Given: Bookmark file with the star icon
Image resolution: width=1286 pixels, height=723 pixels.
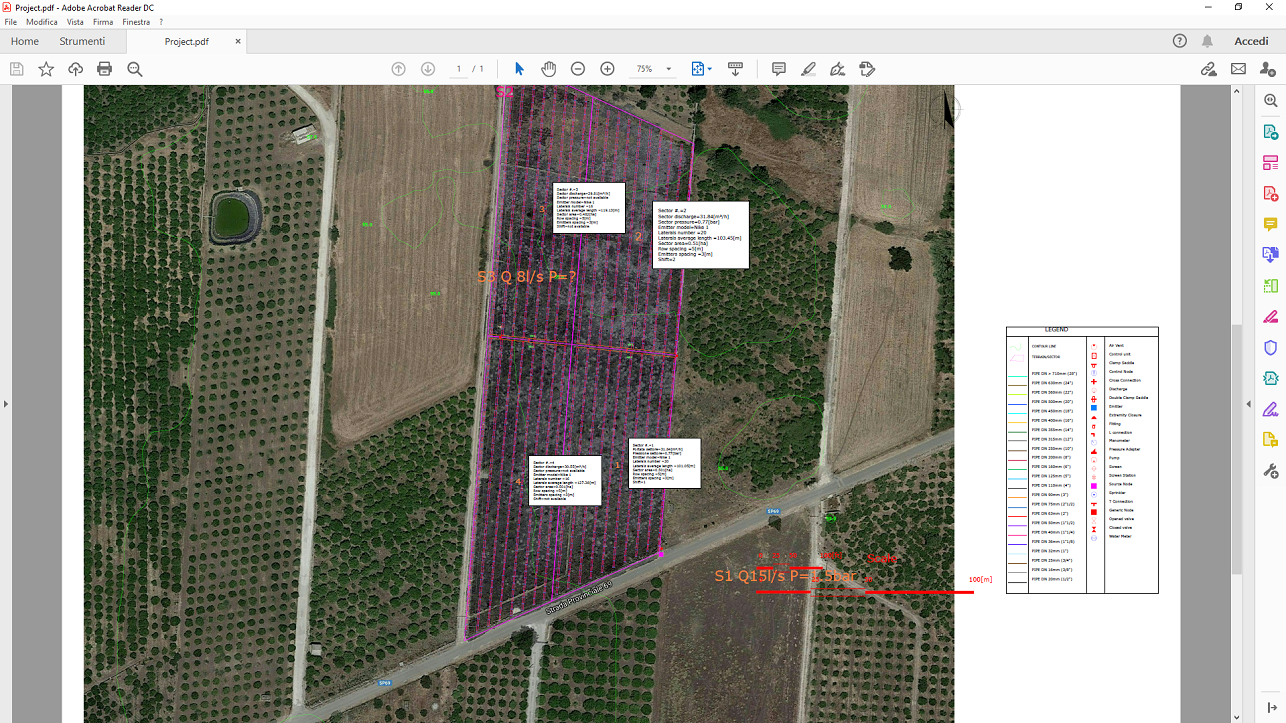Looking at the screenshot, I should (46, 69).
